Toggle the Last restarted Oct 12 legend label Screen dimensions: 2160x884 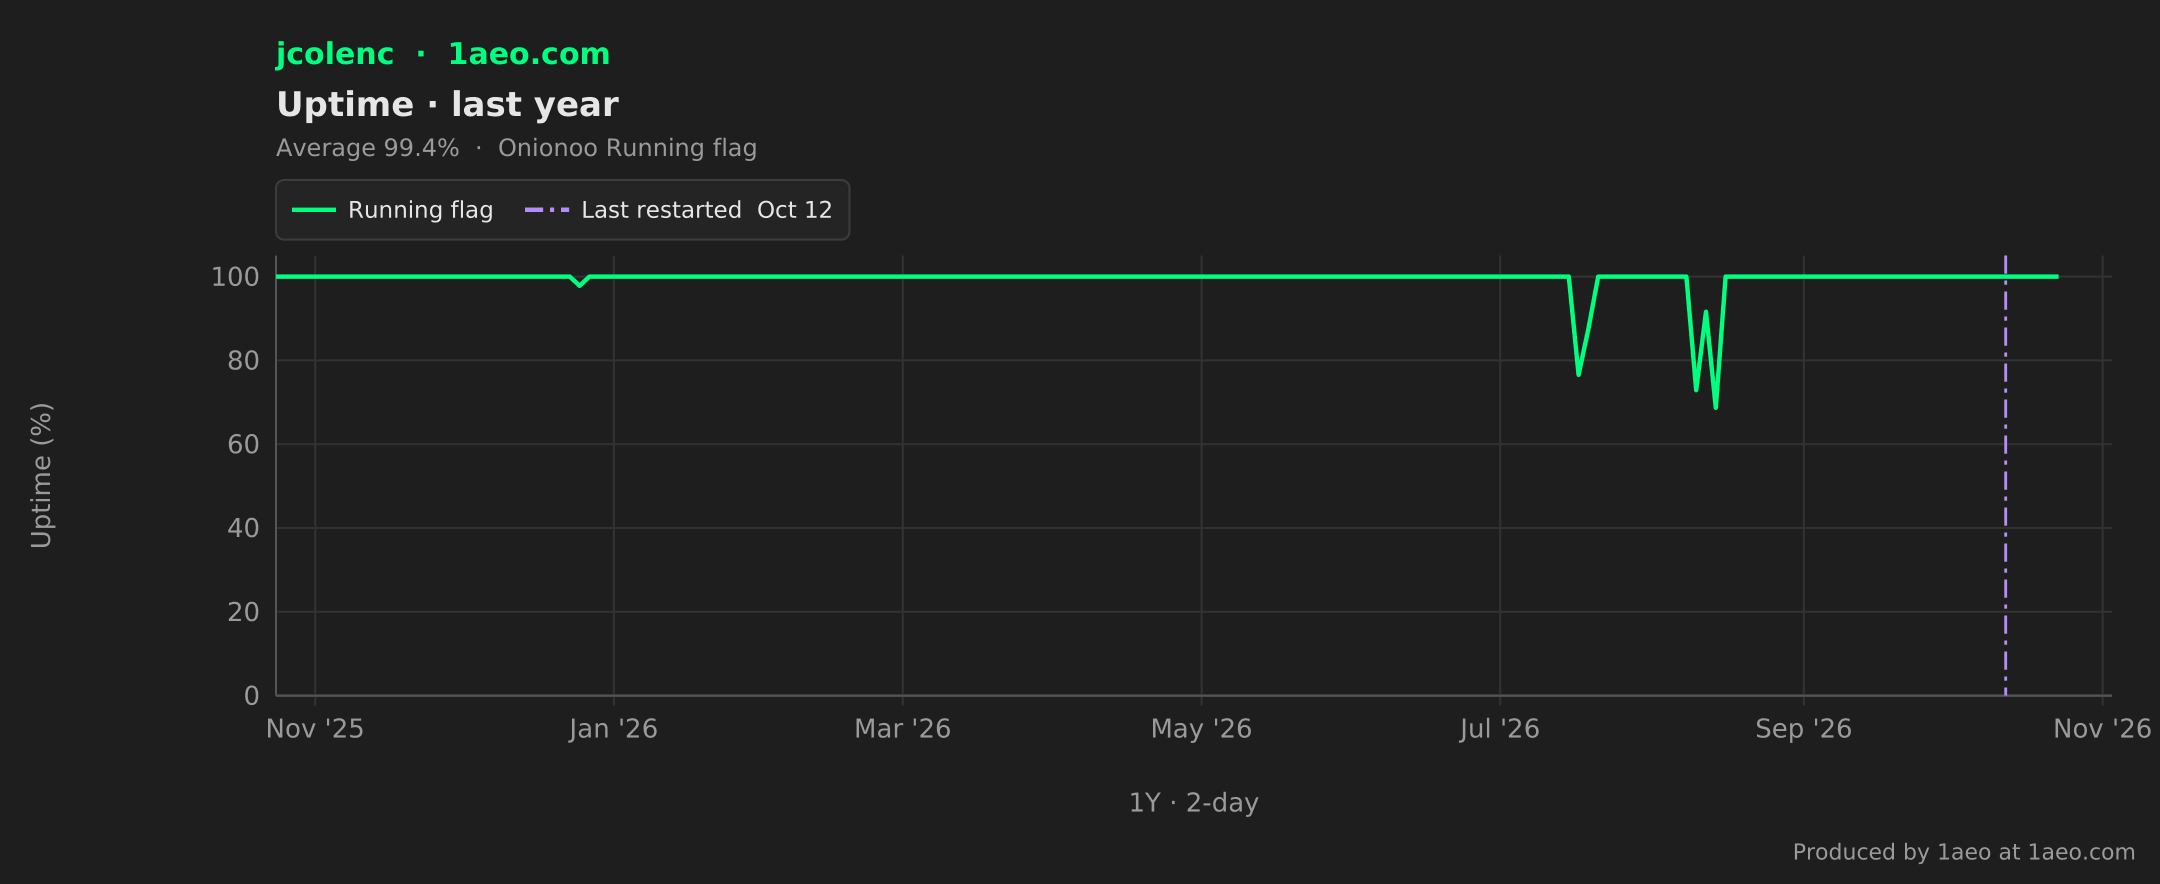707,210
